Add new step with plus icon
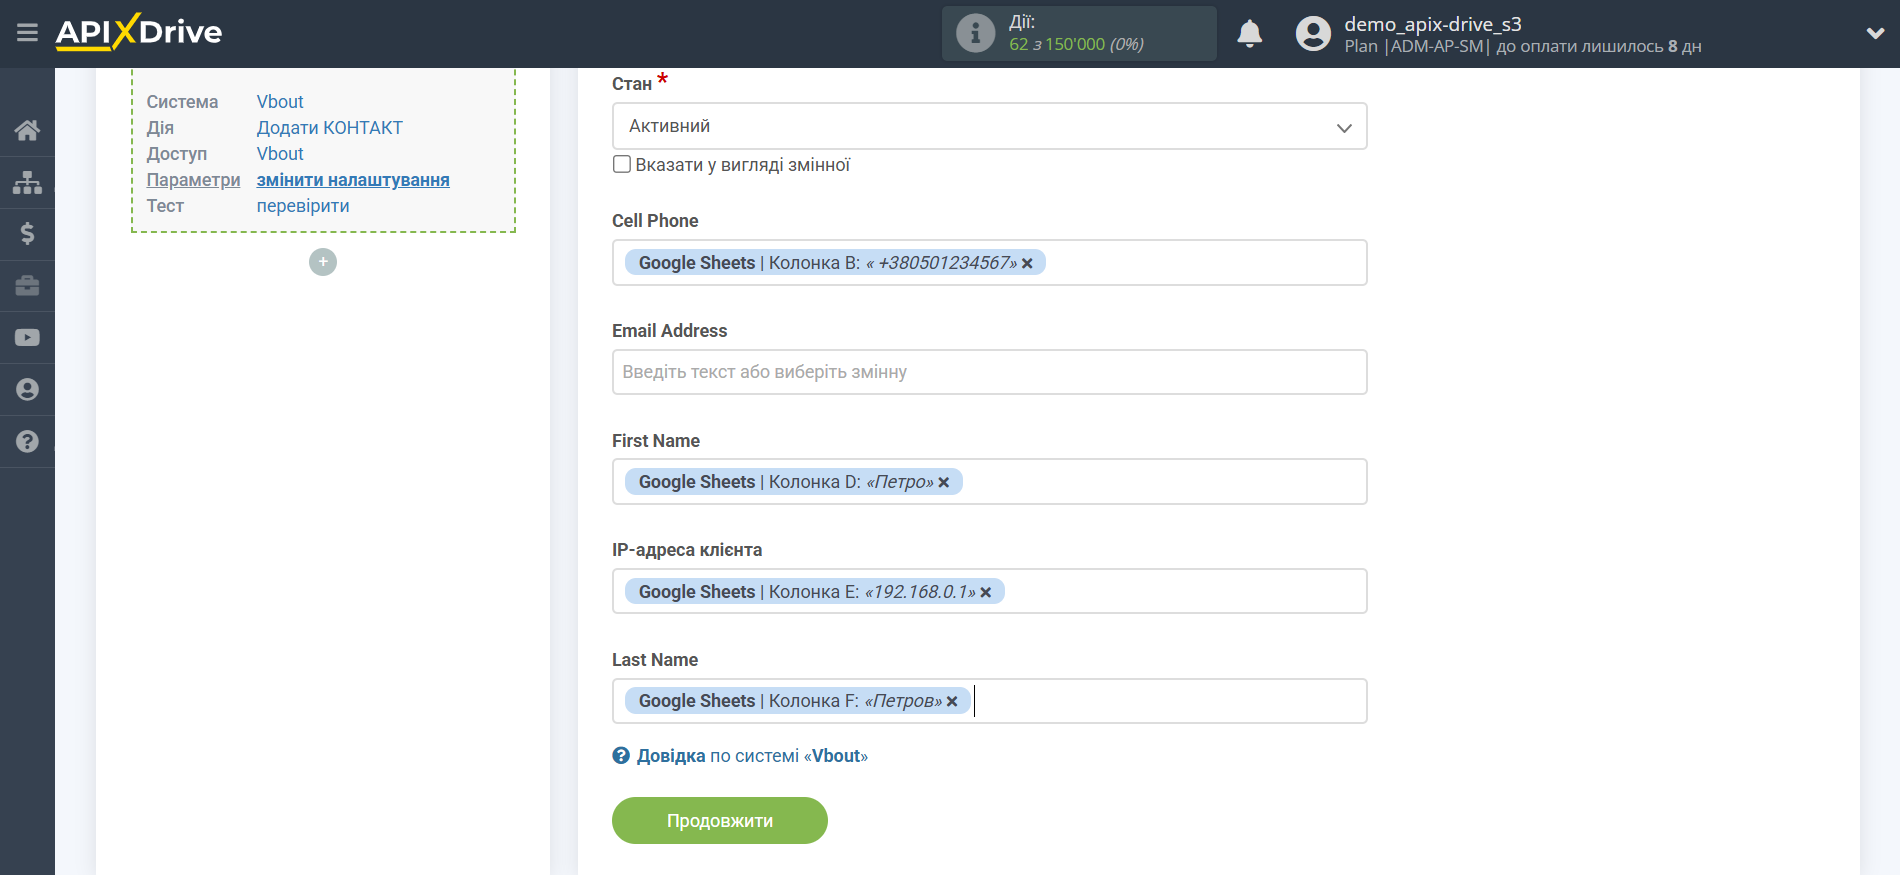 323,262
